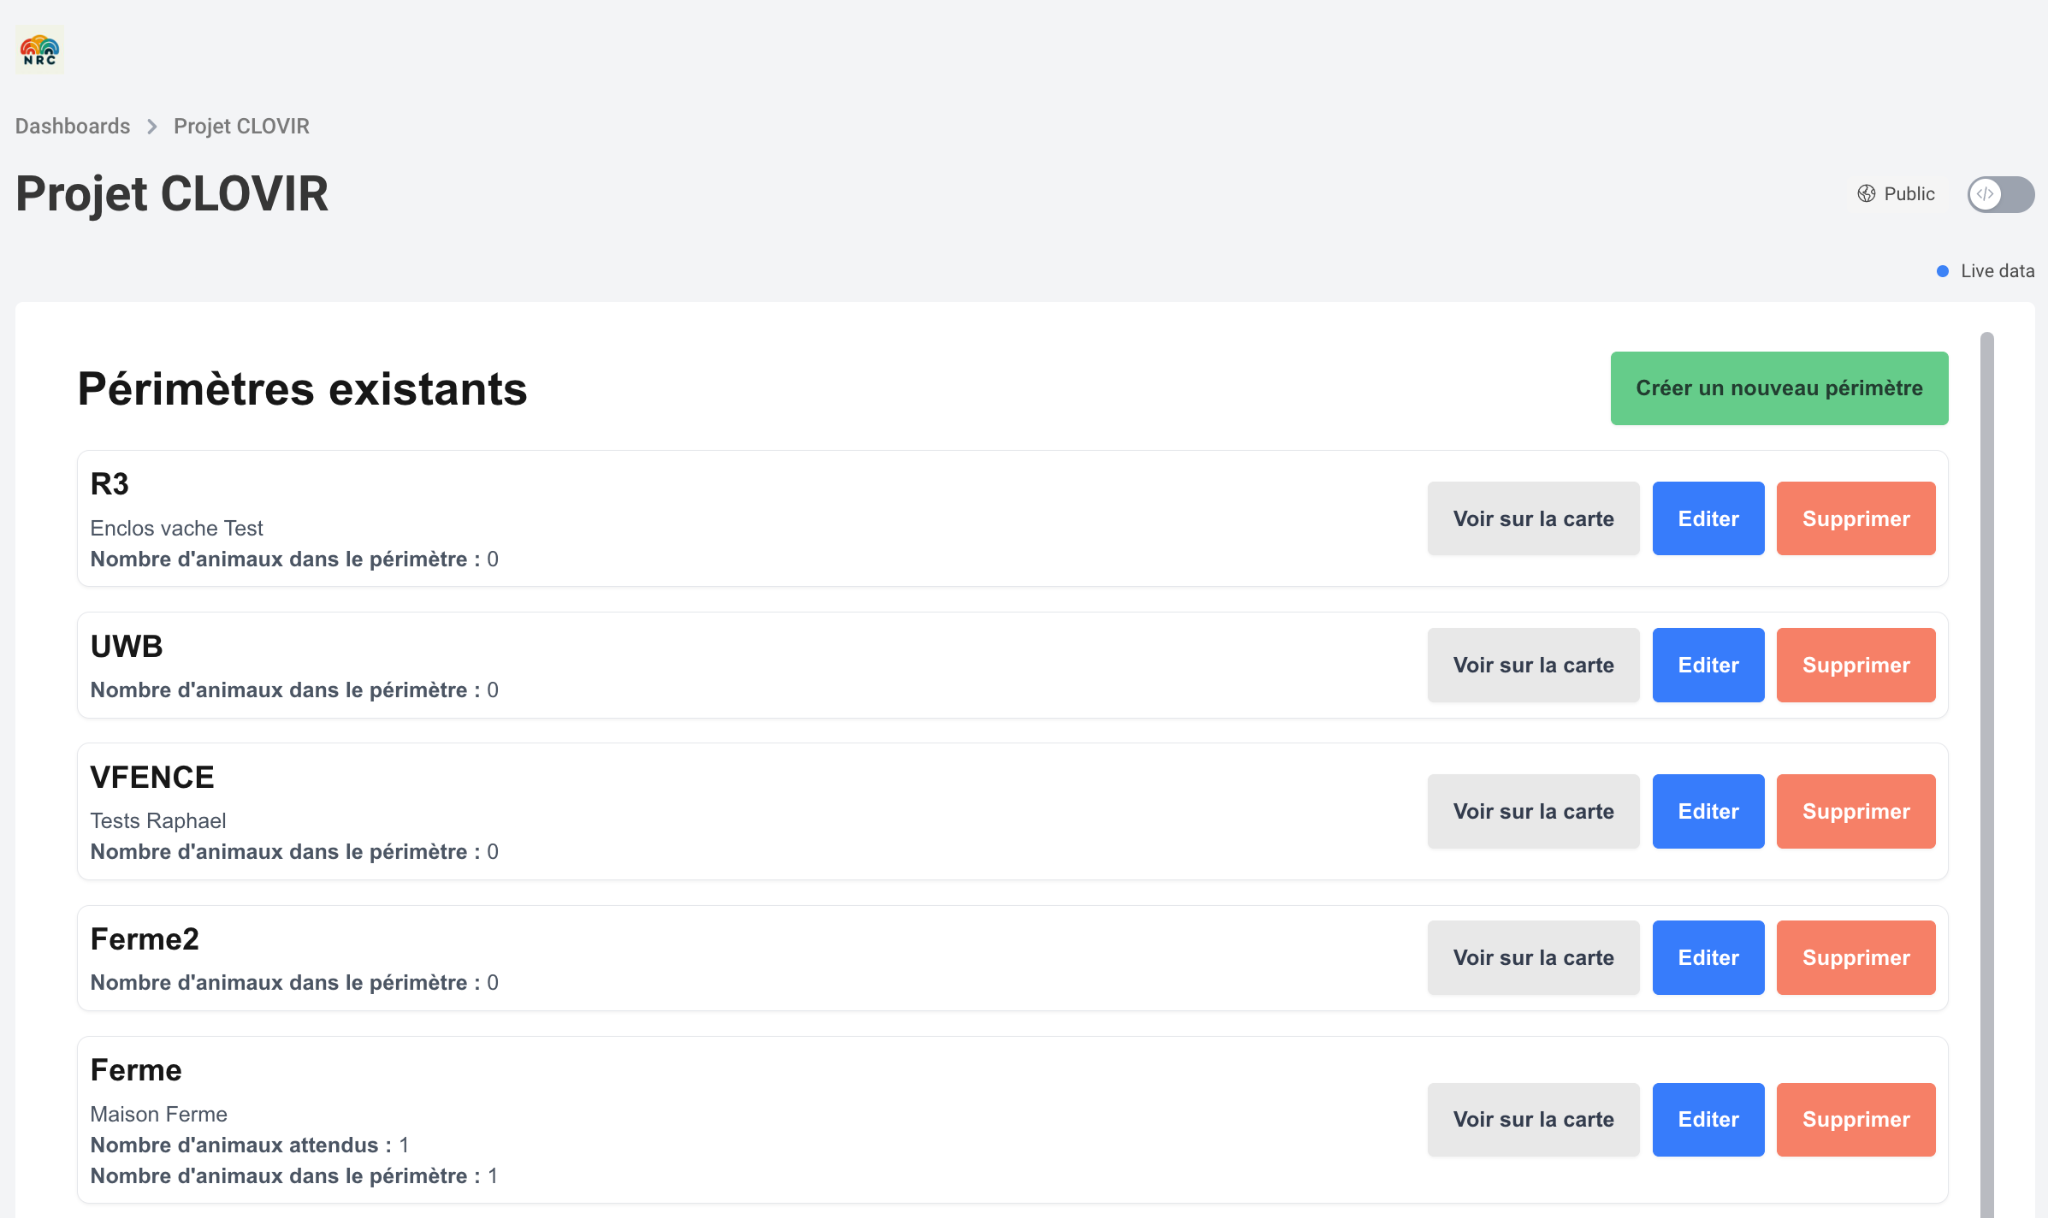Click the vertical scrollbar of perimeter list
The height and width of the screenshot is (1218, 2048).
point(1986,770)
